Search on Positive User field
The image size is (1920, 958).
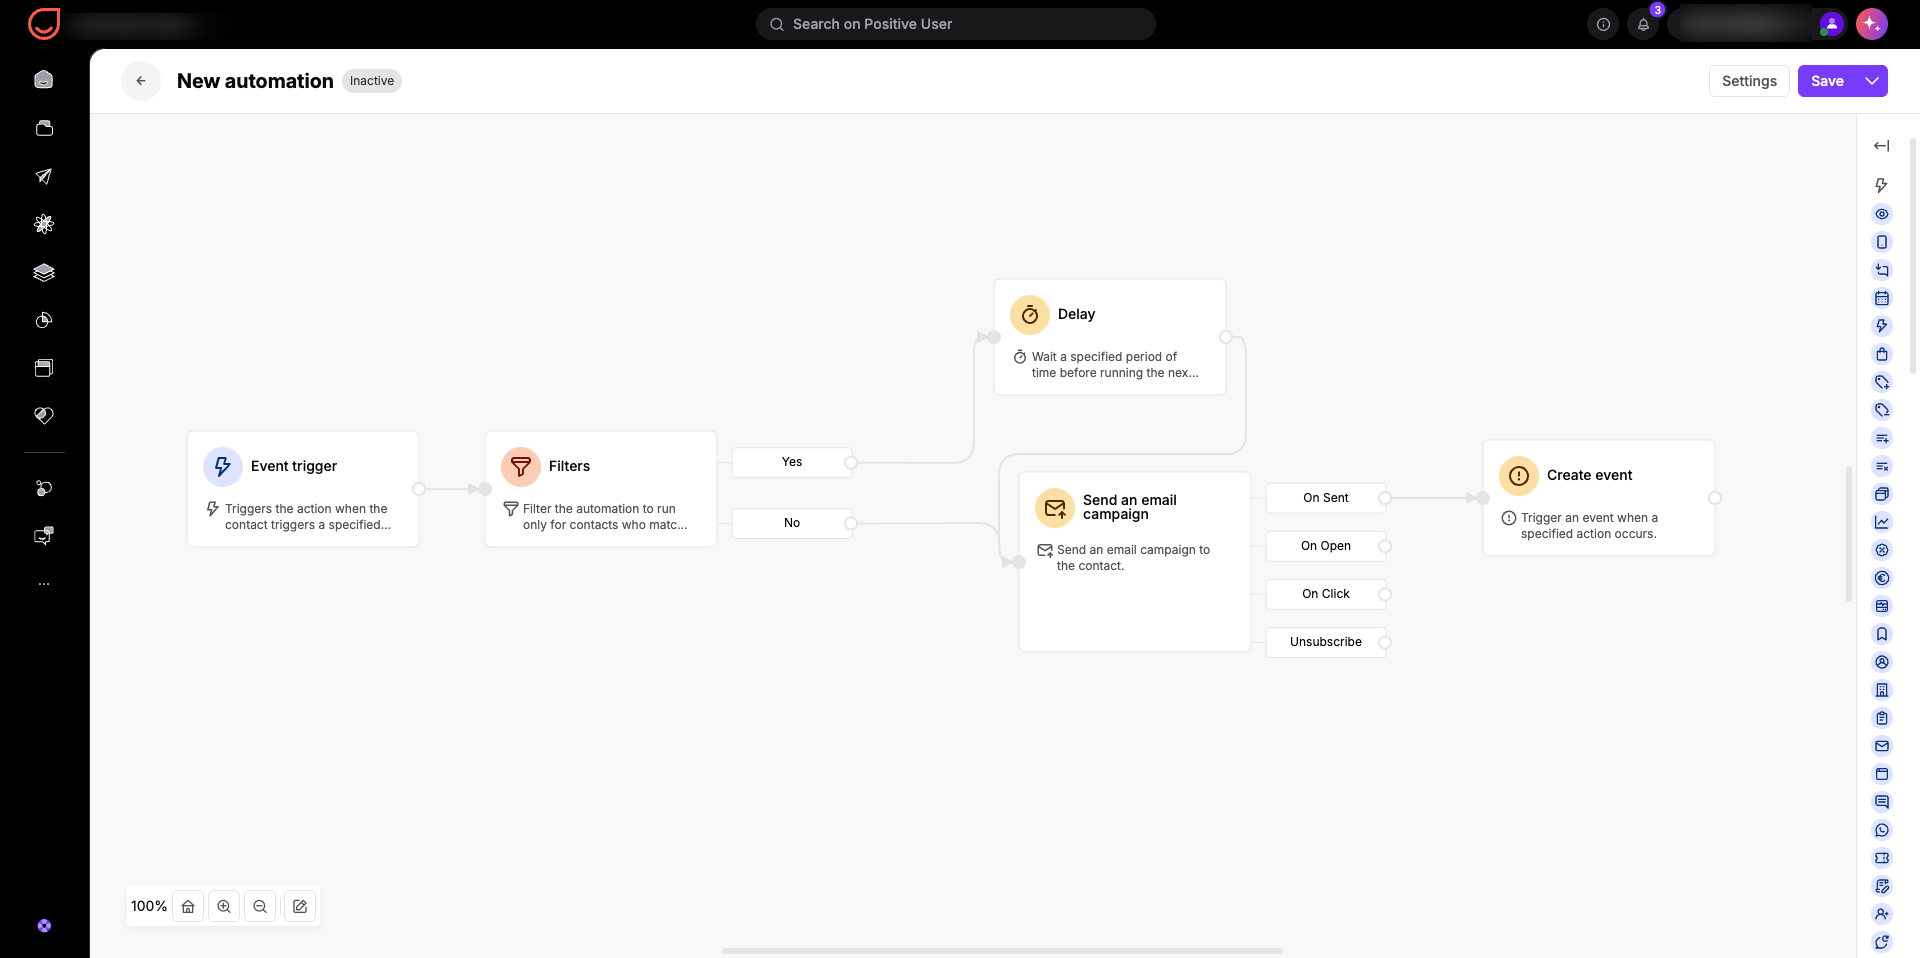tap(956, 24)
